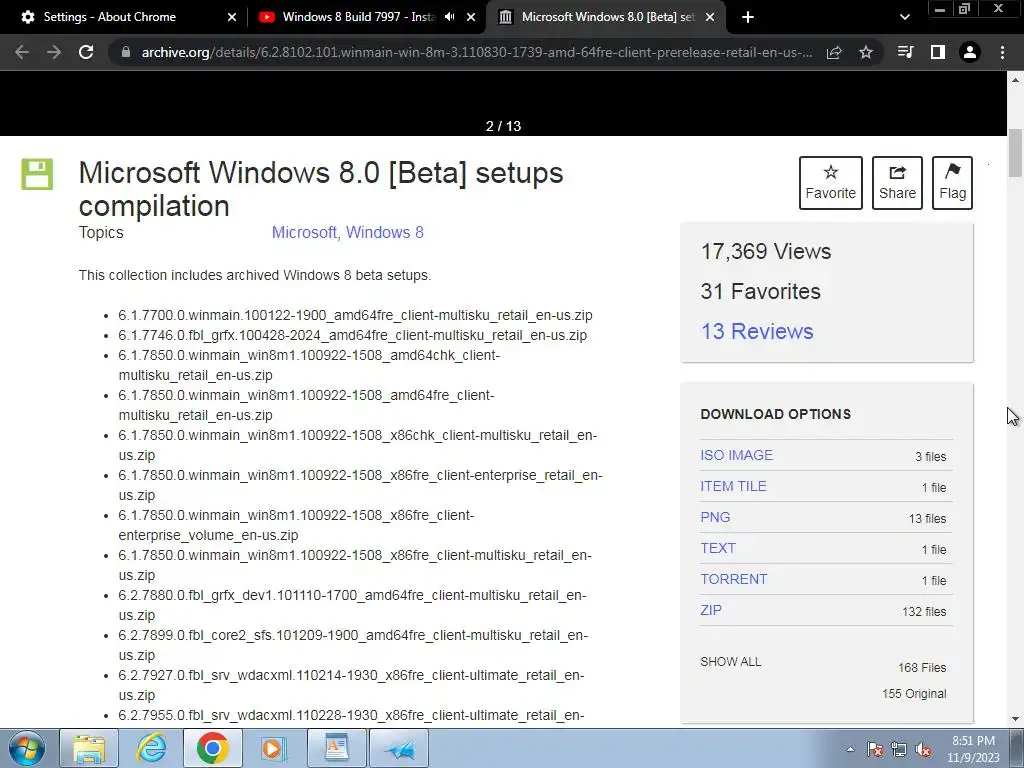Click the 2 / 13 image counter
Image resolution: width=1024 pixels, height=768 pixels.
coord(504,126)
